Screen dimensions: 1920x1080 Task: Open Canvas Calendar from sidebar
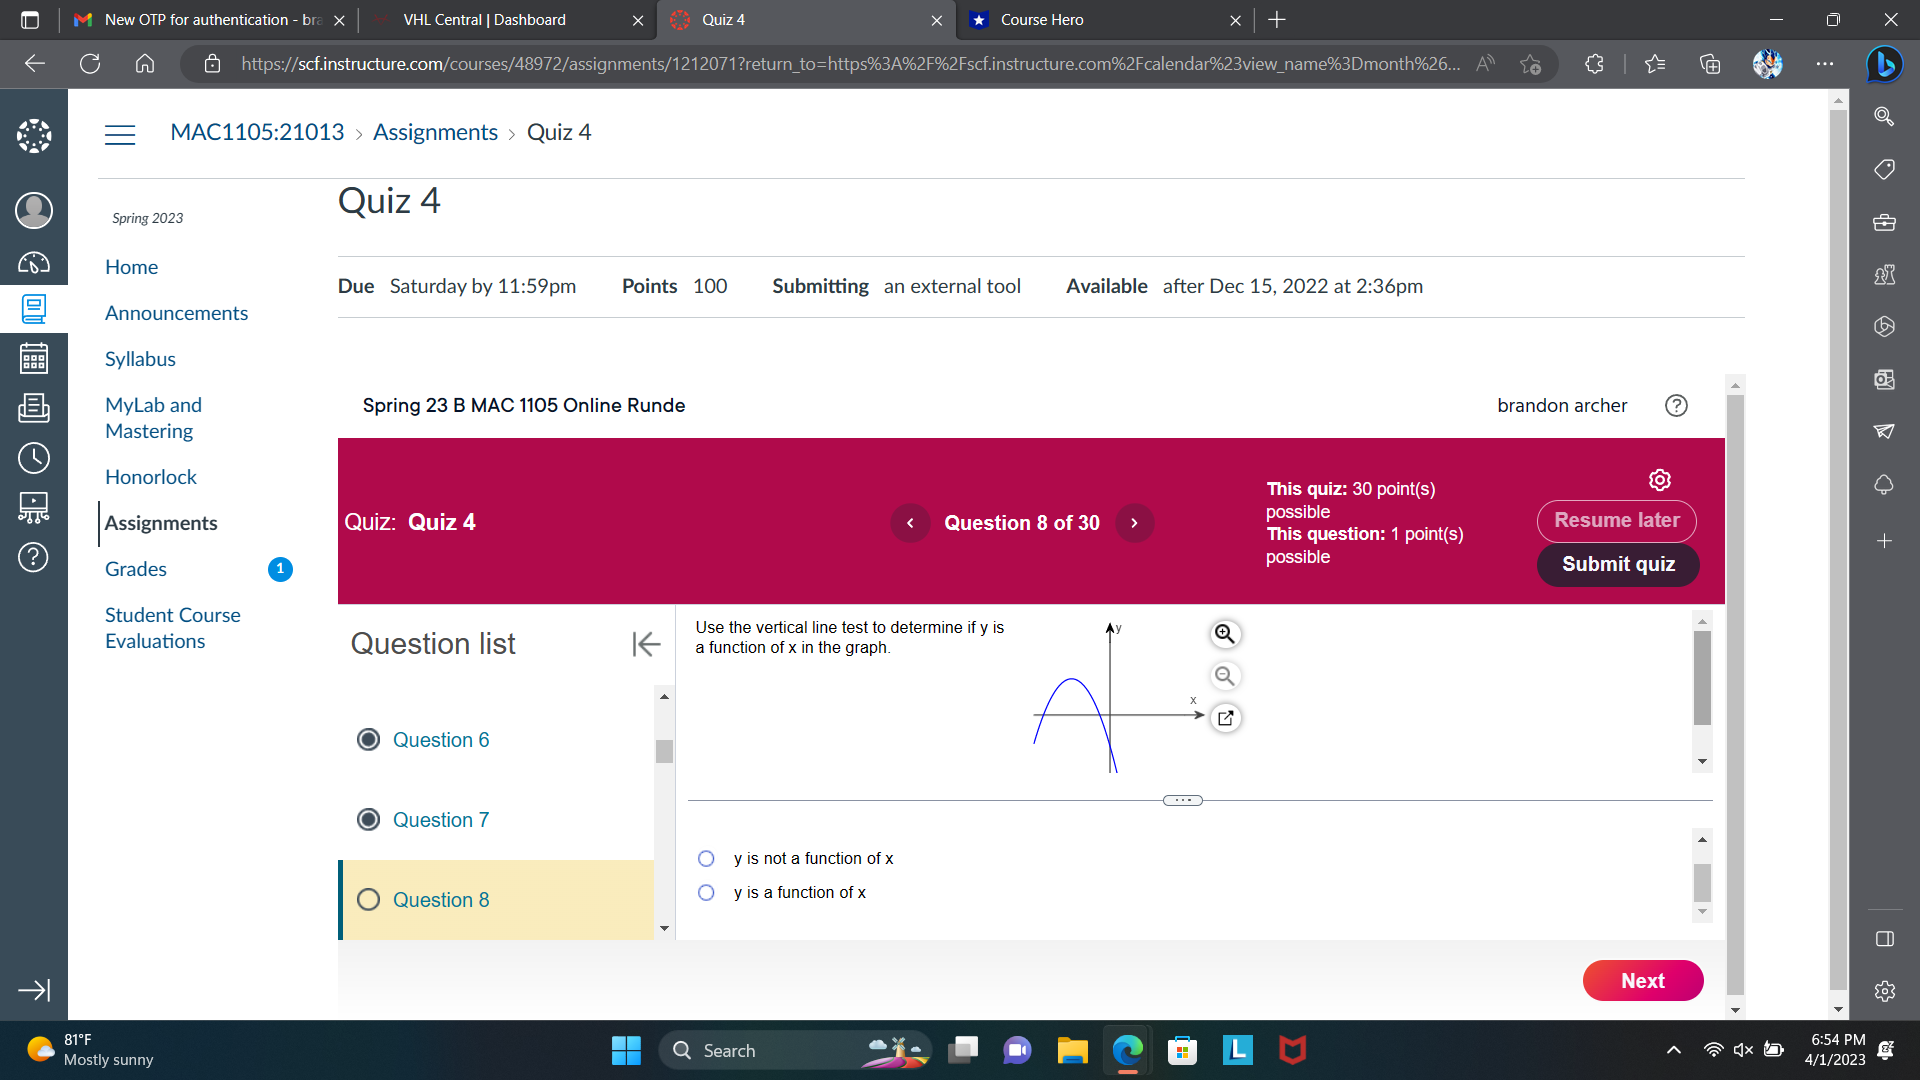[x=33, y=358]
